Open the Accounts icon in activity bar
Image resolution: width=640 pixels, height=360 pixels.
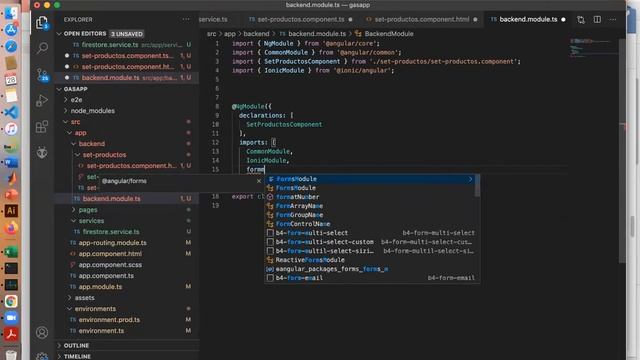[42, 333]
